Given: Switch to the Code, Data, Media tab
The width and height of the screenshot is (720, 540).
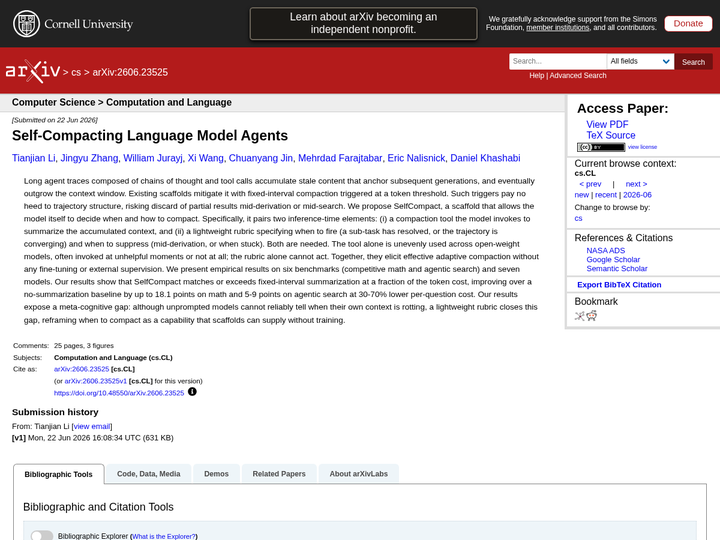Looking at the screenshot, I should [x=148, y=474].
